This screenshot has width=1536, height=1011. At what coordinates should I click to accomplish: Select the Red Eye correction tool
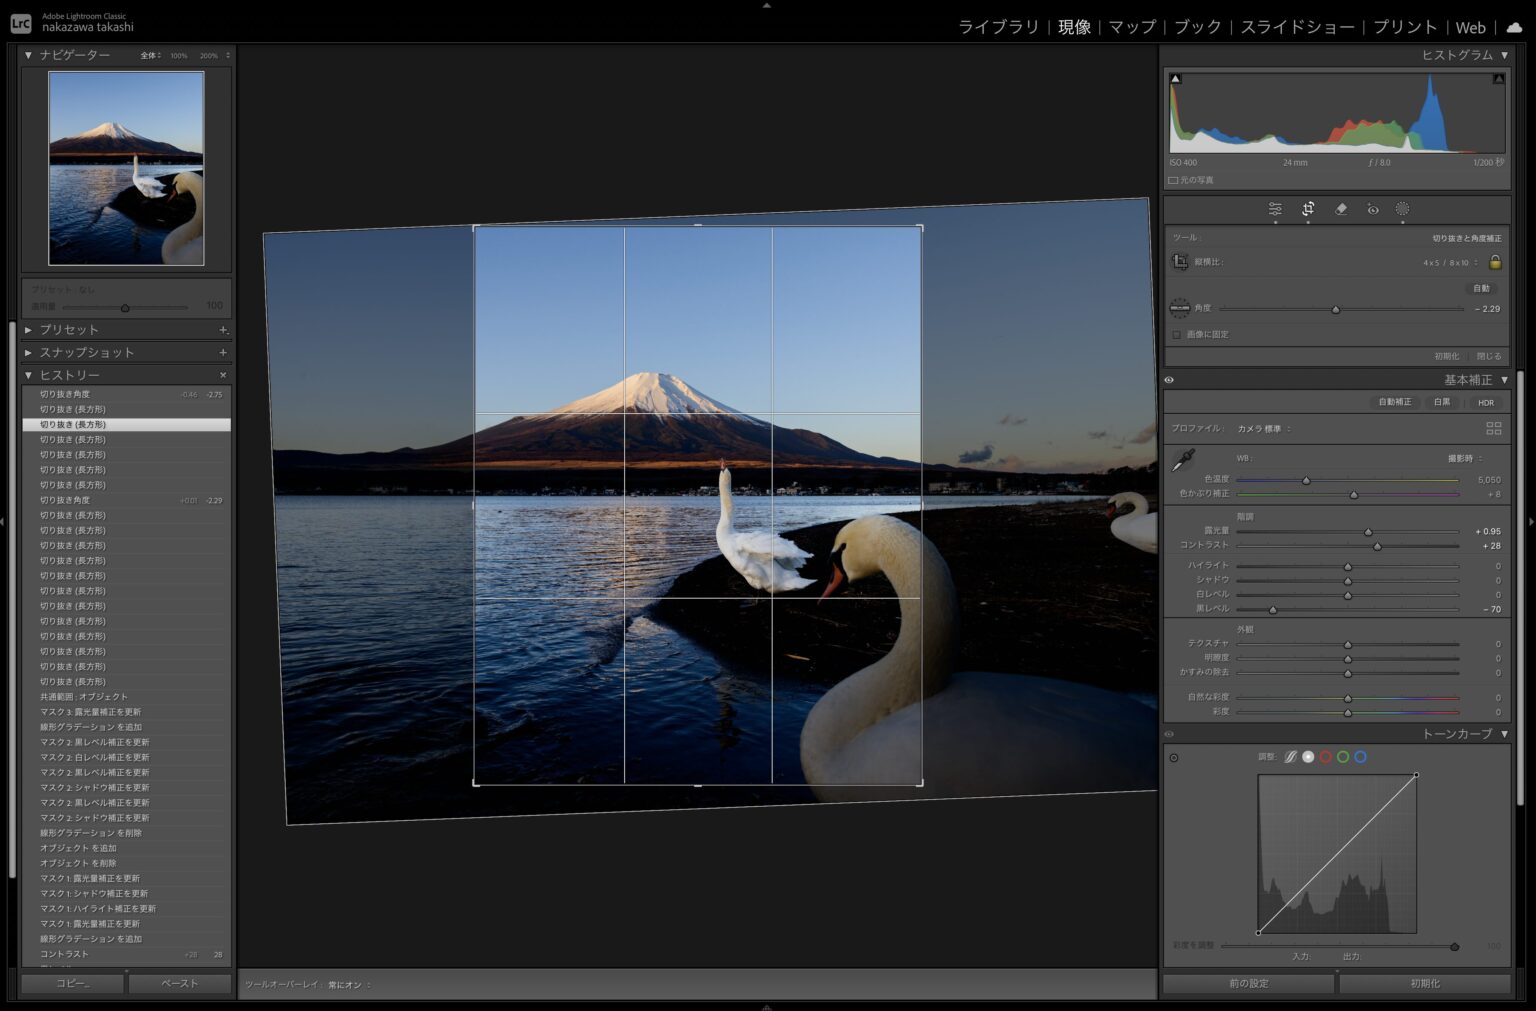1373,209
